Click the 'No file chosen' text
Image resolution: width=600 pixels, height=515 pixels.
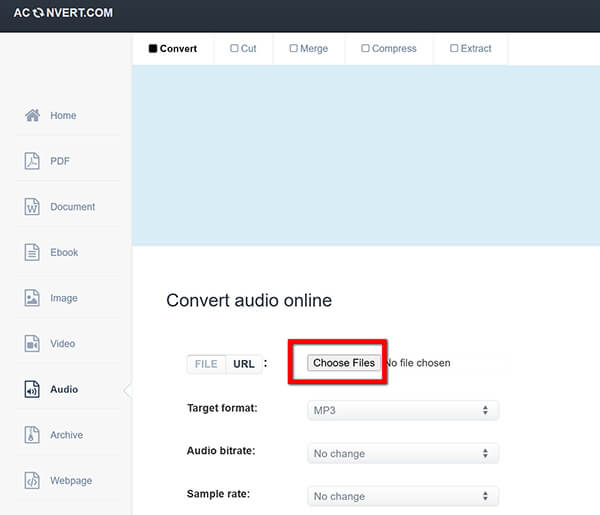pos(419,363)
